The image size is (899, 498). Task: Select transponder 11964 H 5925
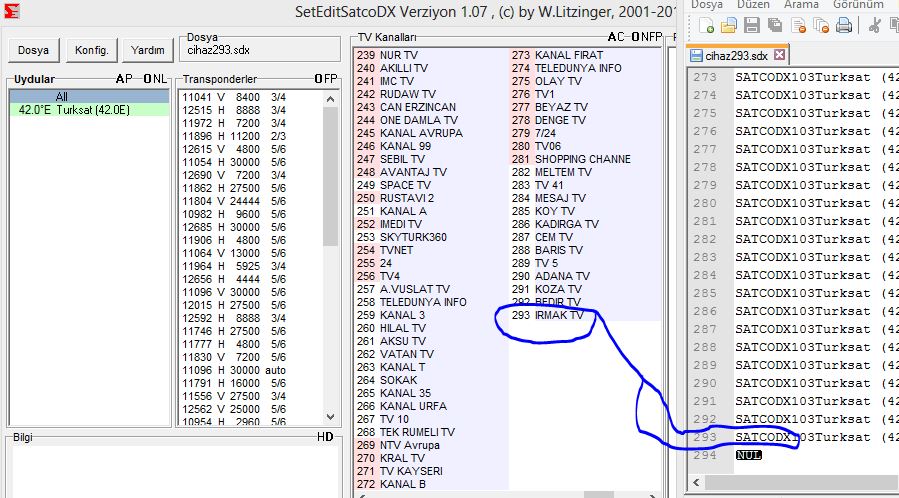coord(234,266)
